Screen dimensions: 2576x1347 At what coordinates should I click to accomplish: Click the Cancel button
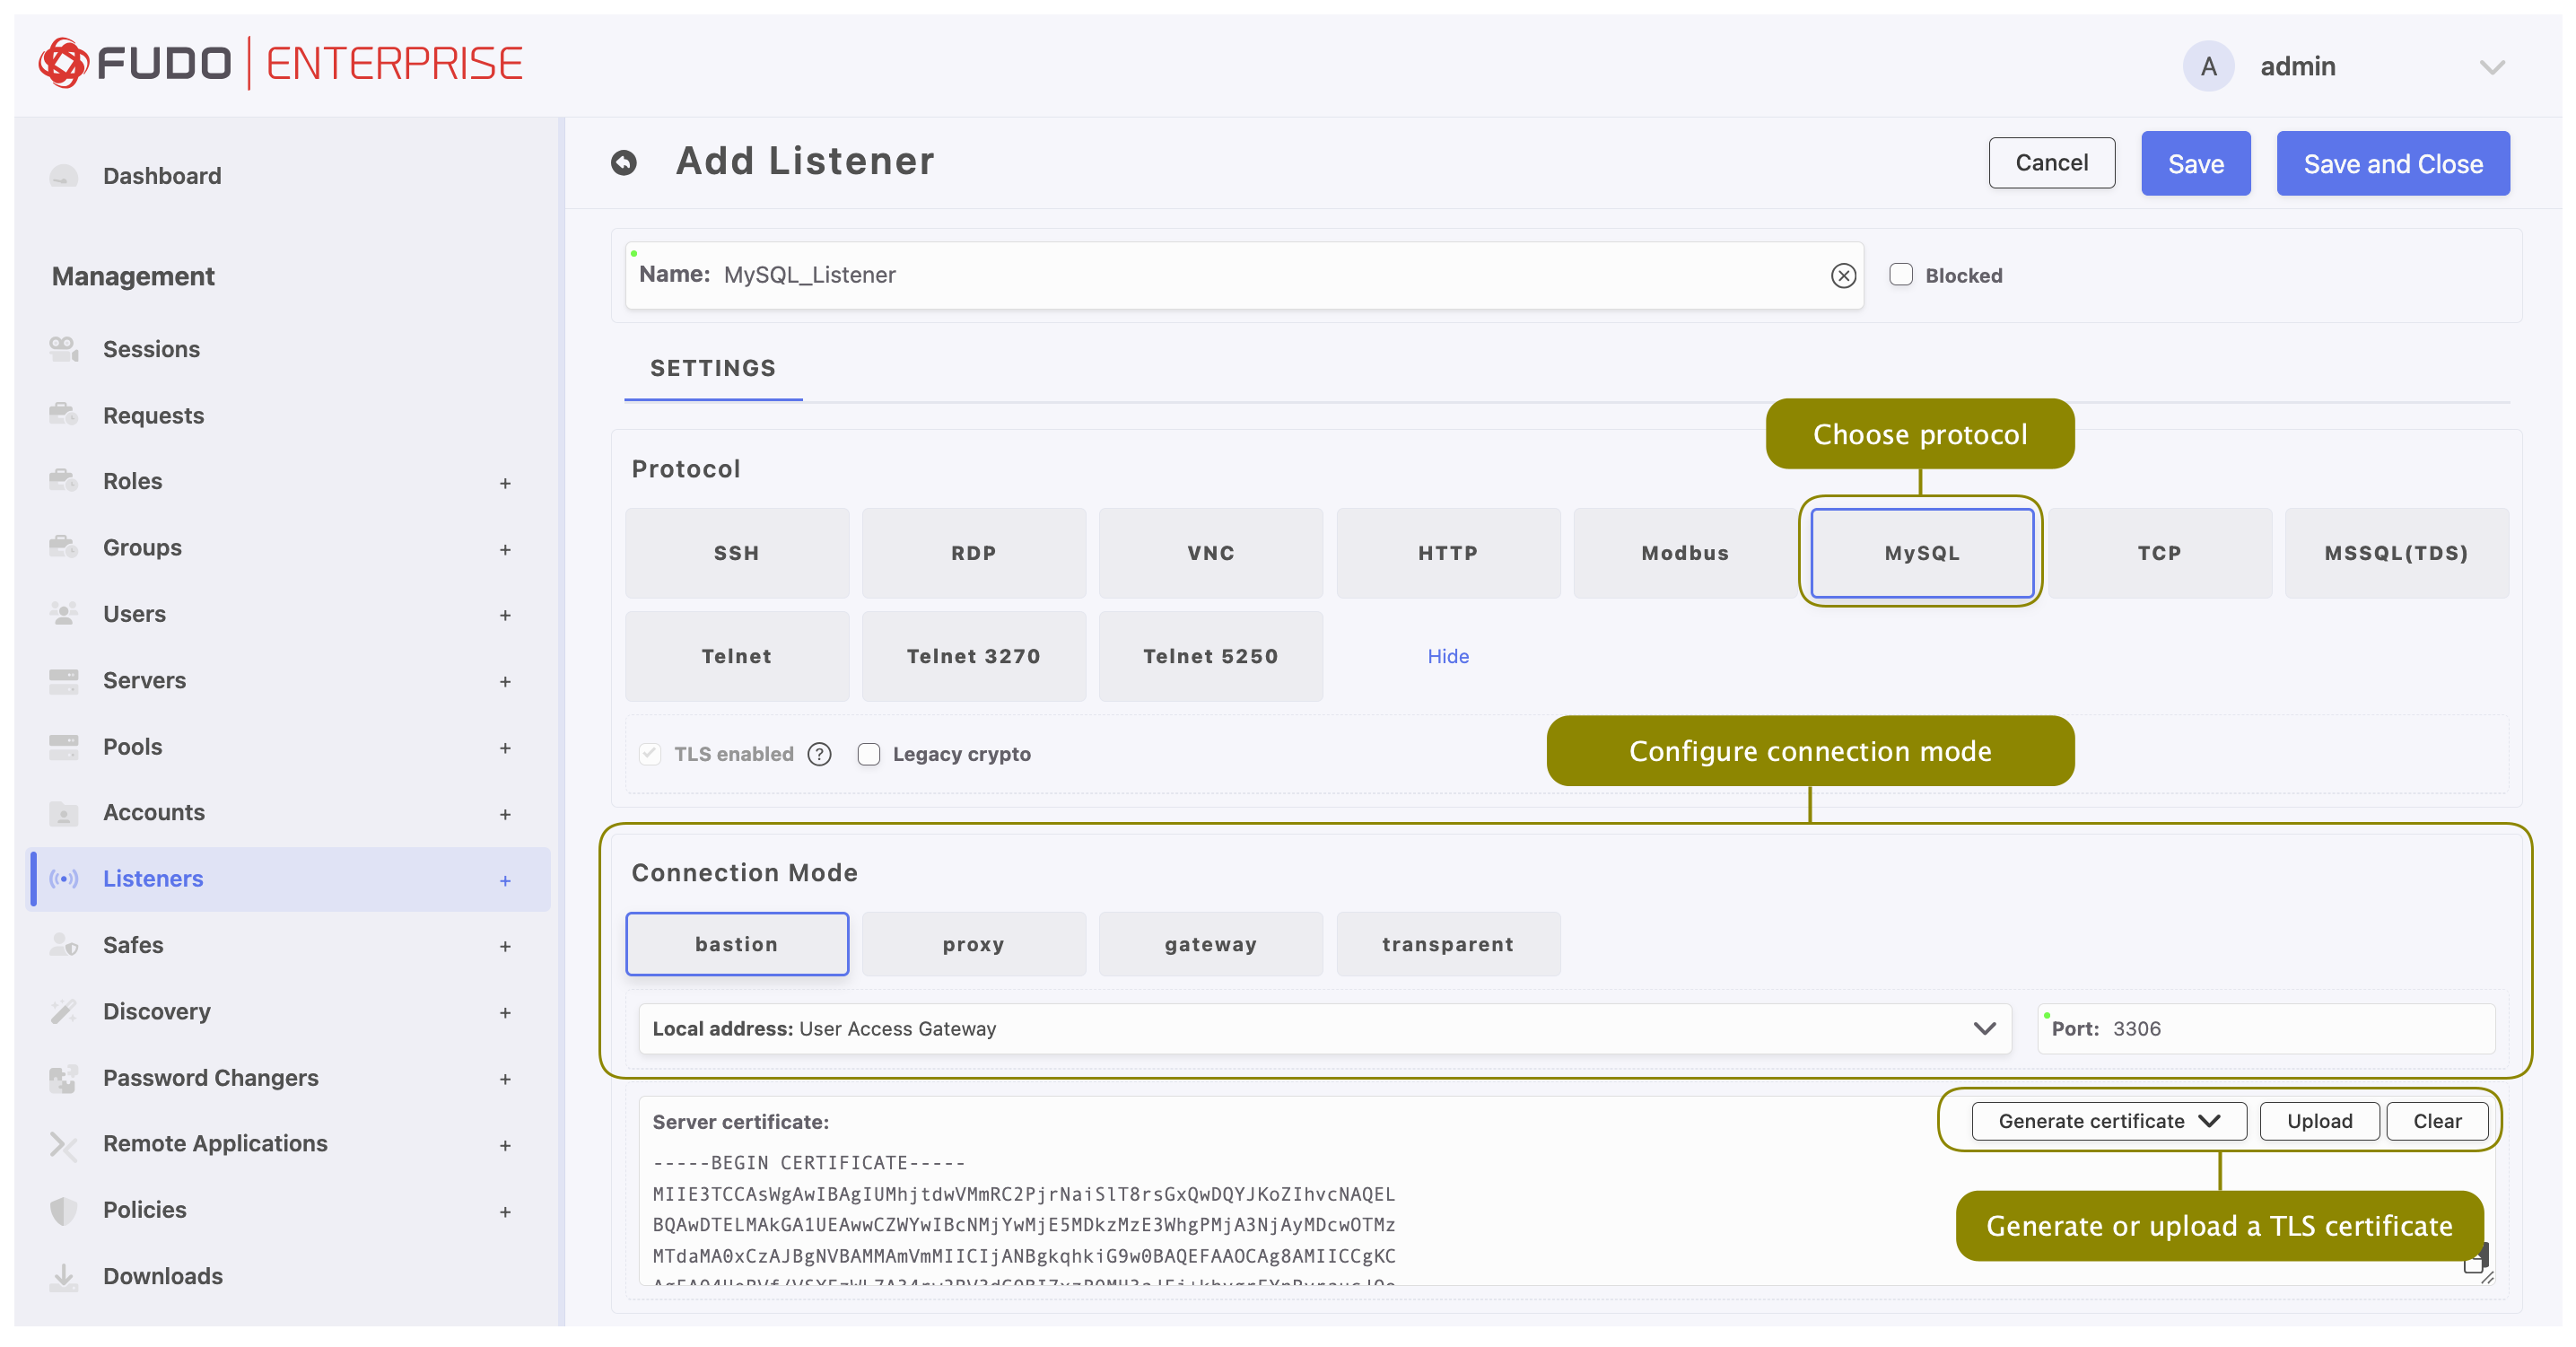tap(2051, 163)
